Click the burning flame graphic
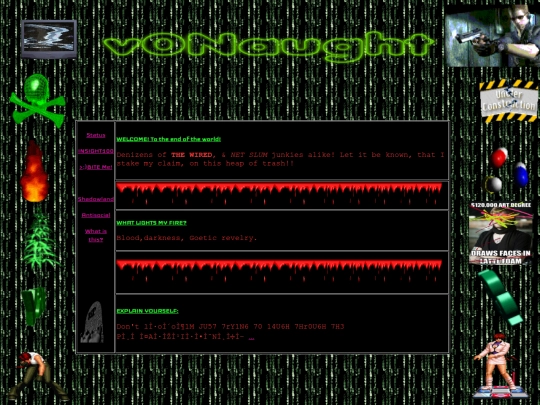The image size is (540, 405). [x=34, y=171]
